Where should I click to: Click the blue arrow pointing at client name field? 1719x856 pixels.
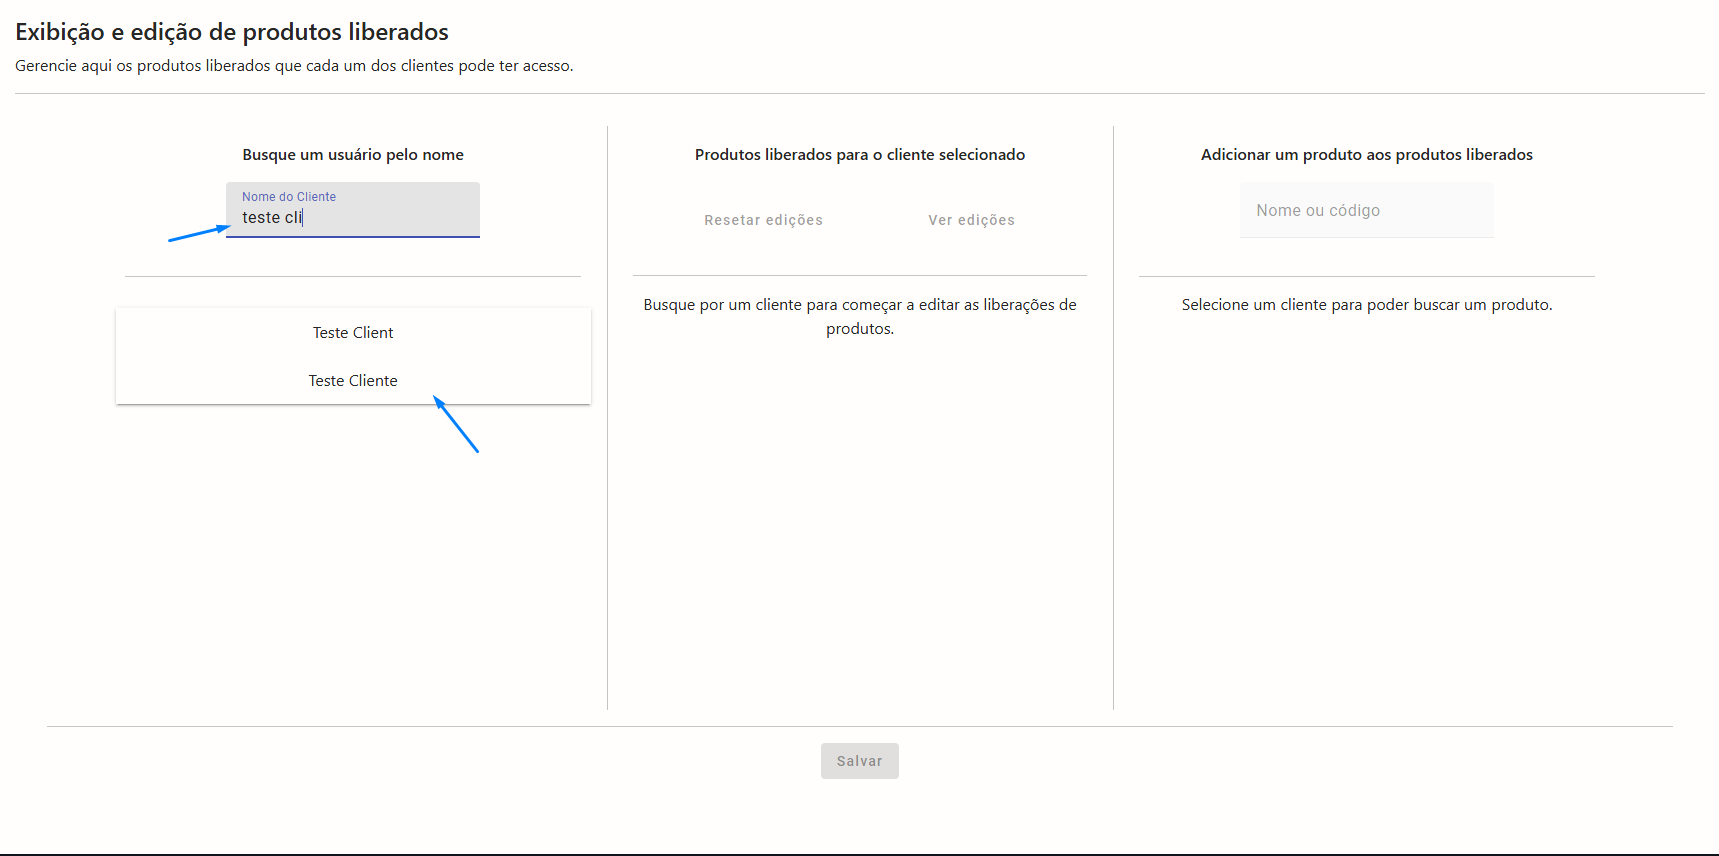198,233
